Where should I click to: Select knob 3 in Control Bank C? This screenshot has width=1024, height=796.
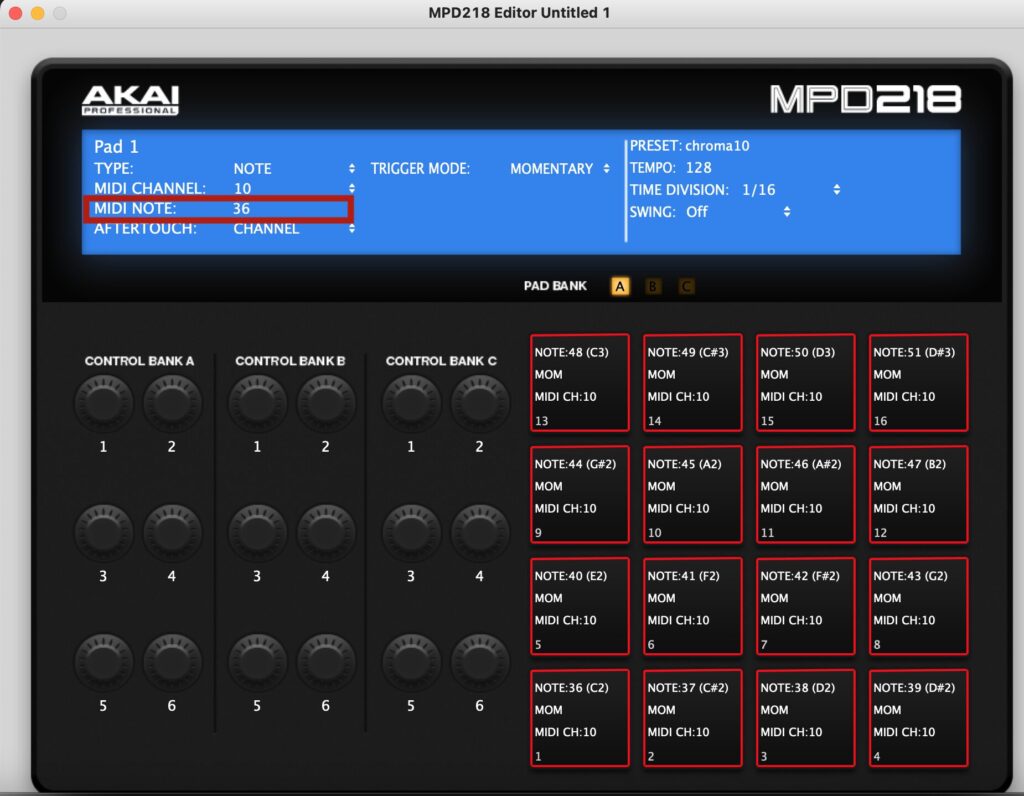(x=411, y=532)
